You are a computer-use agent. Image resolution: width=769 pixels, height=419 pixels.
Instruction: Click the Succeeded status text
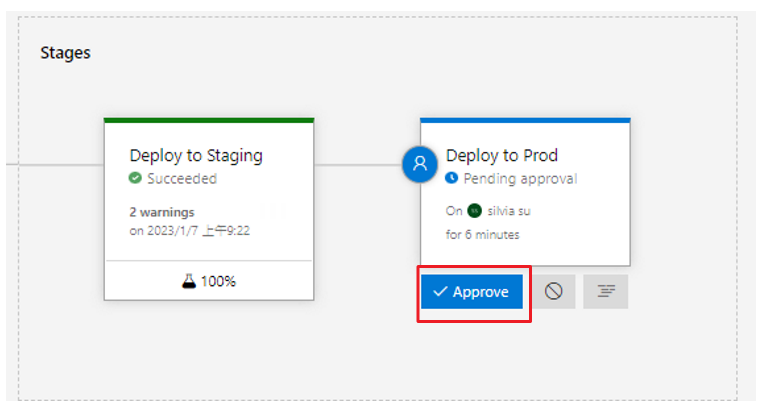181,179
